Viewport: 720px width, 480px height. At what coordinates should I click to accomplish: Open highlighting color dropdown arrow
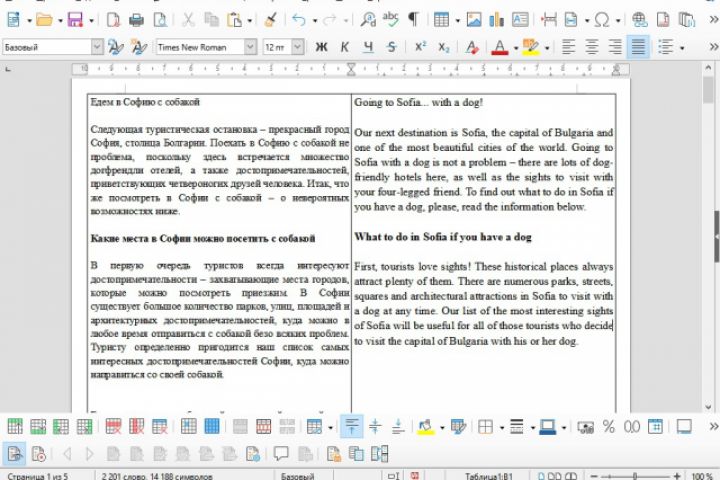coord(547,47)
